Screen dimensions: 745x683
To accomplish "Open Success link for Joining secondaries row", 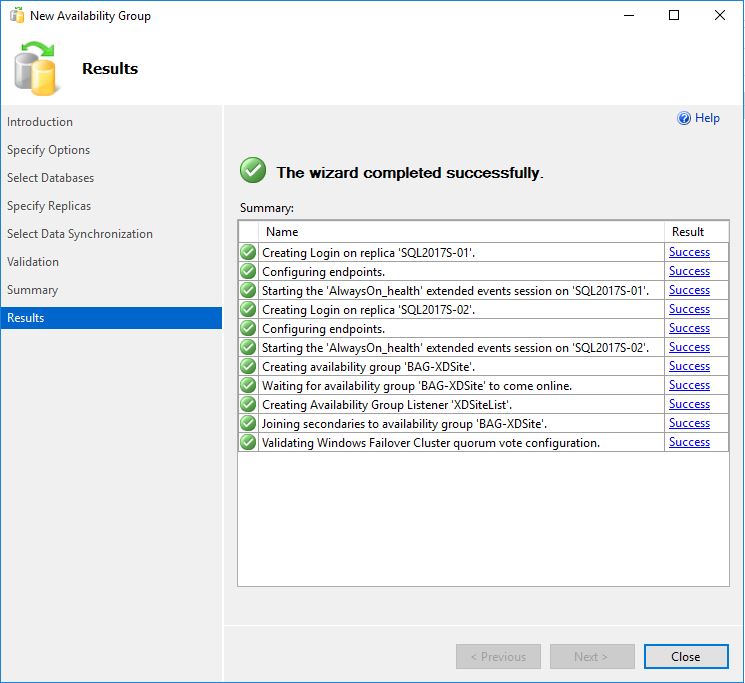I will 689,423.
